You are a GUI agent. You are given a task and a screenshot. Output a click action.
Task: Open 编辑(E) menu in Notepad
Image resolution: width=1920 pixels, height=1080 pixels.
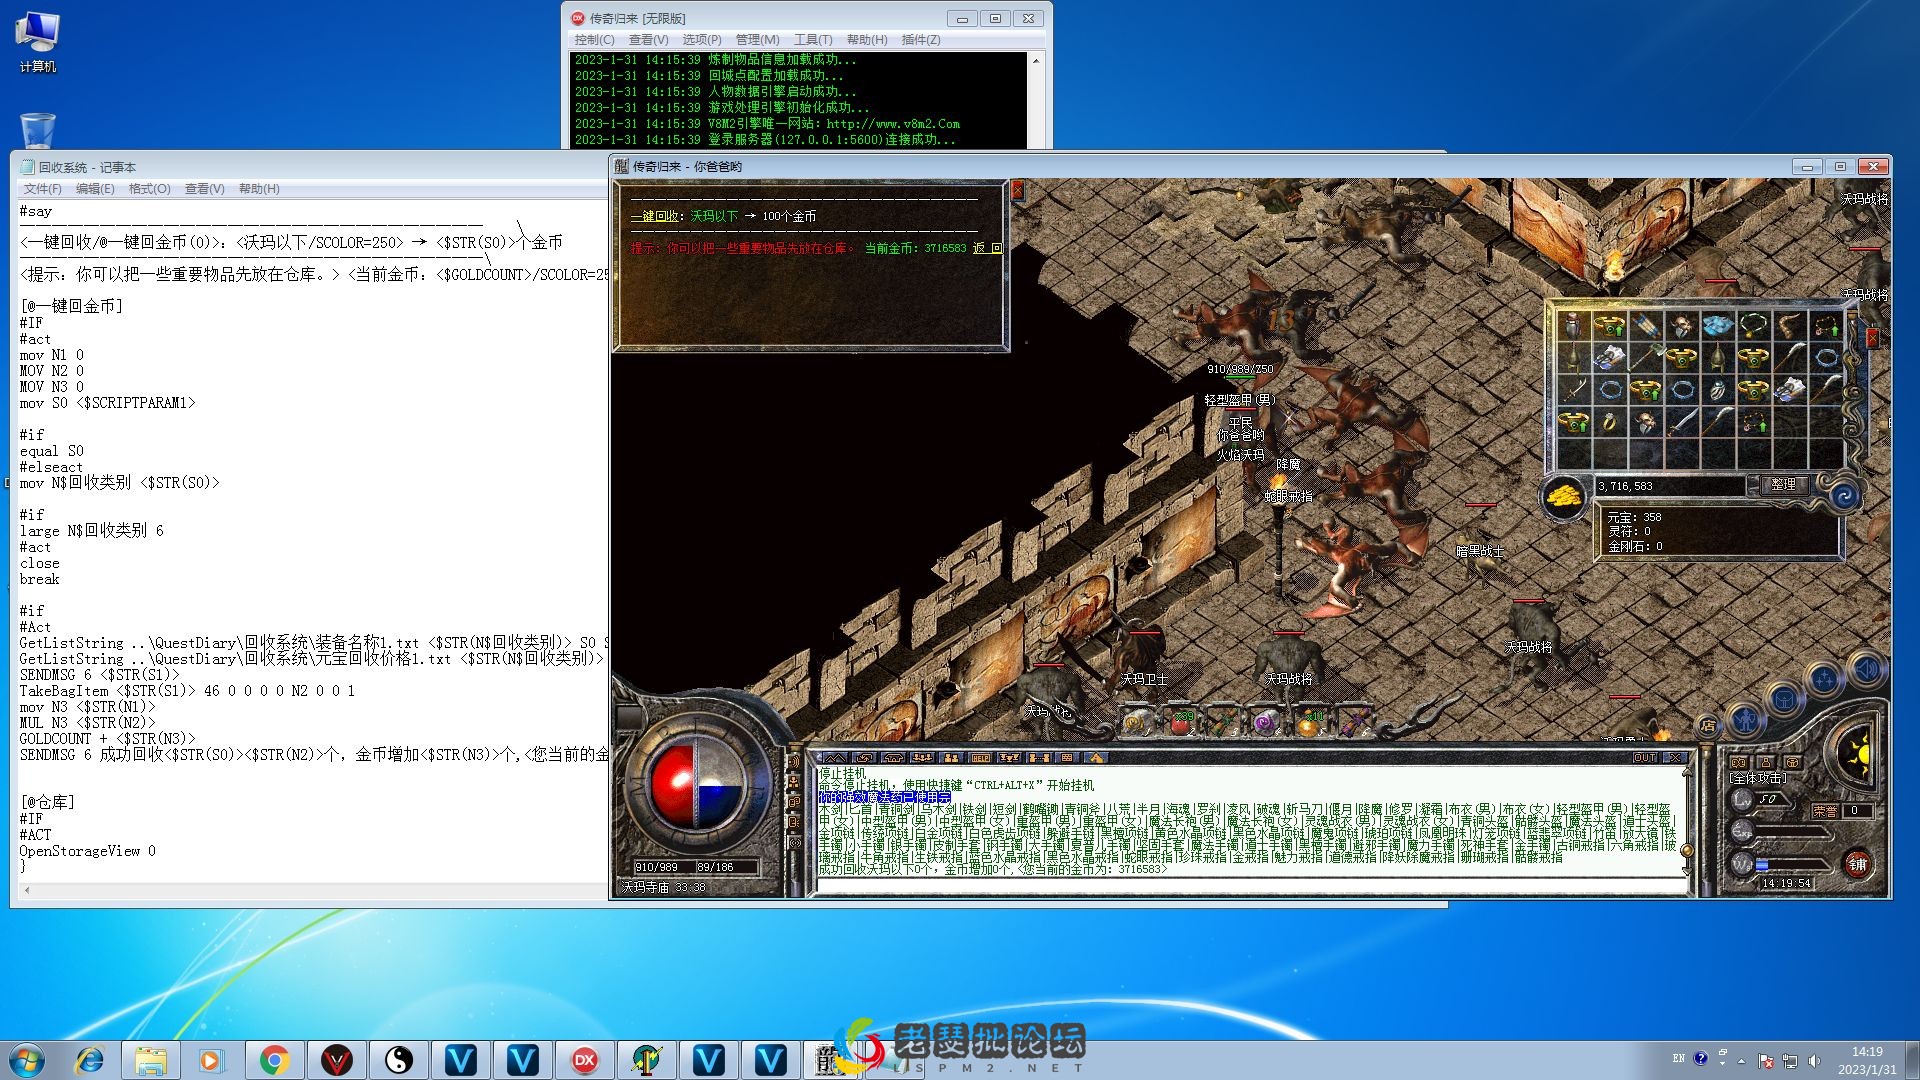95,189
